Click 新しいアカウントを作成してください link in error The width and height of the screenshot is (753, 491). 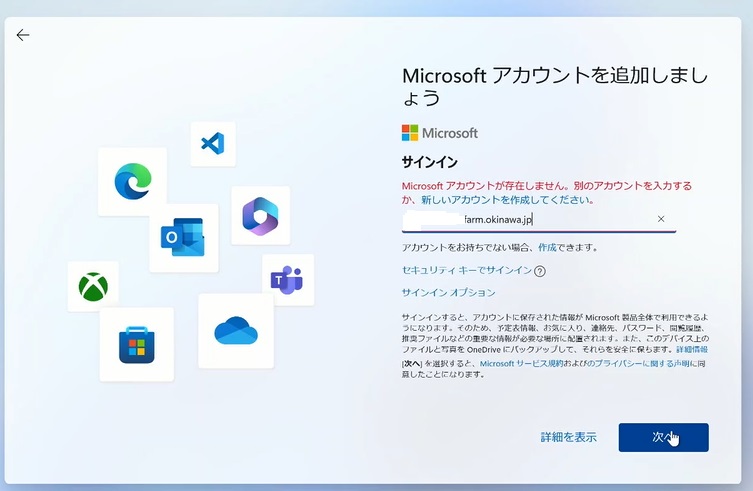[x=507, y=200]
